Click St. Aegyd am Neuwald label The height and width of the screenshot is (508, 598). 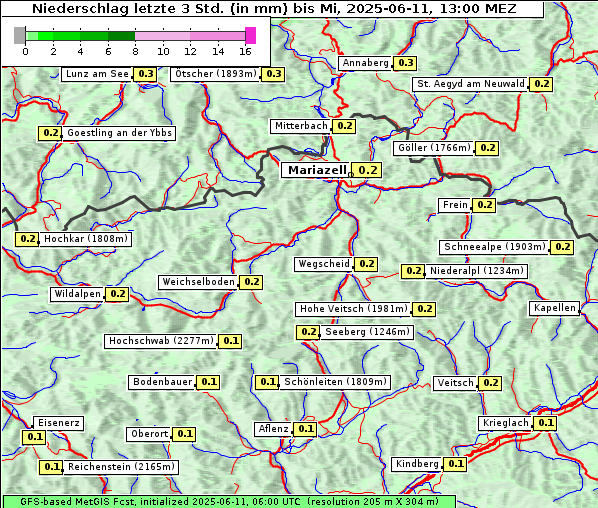click(471, 84)
